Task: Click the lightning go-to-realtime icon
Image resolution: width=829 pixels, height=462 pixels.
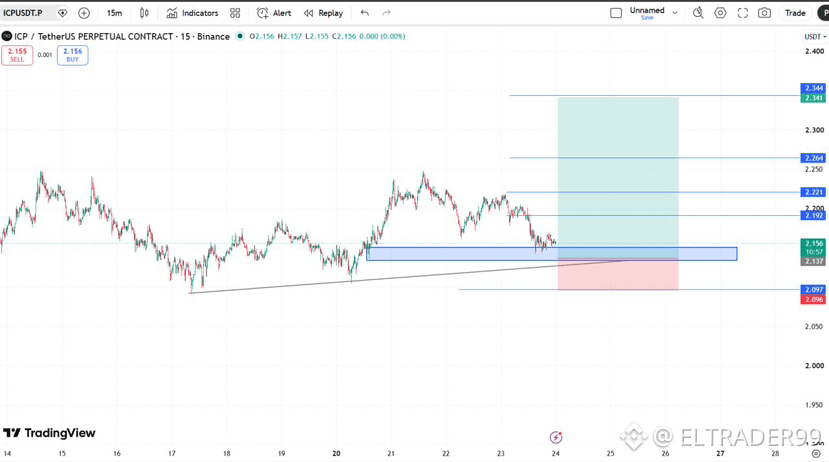Action: pos(556,437)
